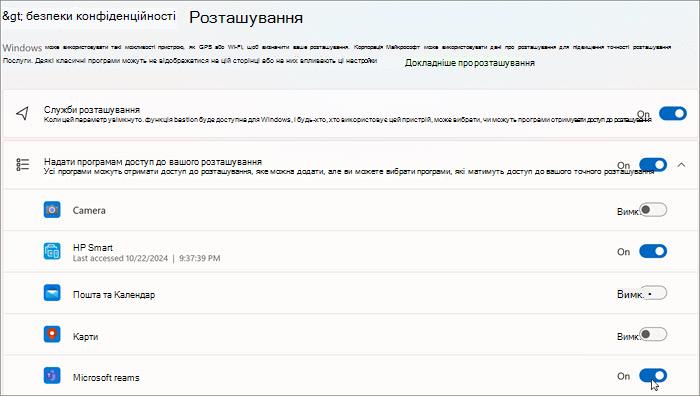The width and height of the screenshot is (700, 396).
Task: Click the Розташування page heading
Action: tap(246, 18)
